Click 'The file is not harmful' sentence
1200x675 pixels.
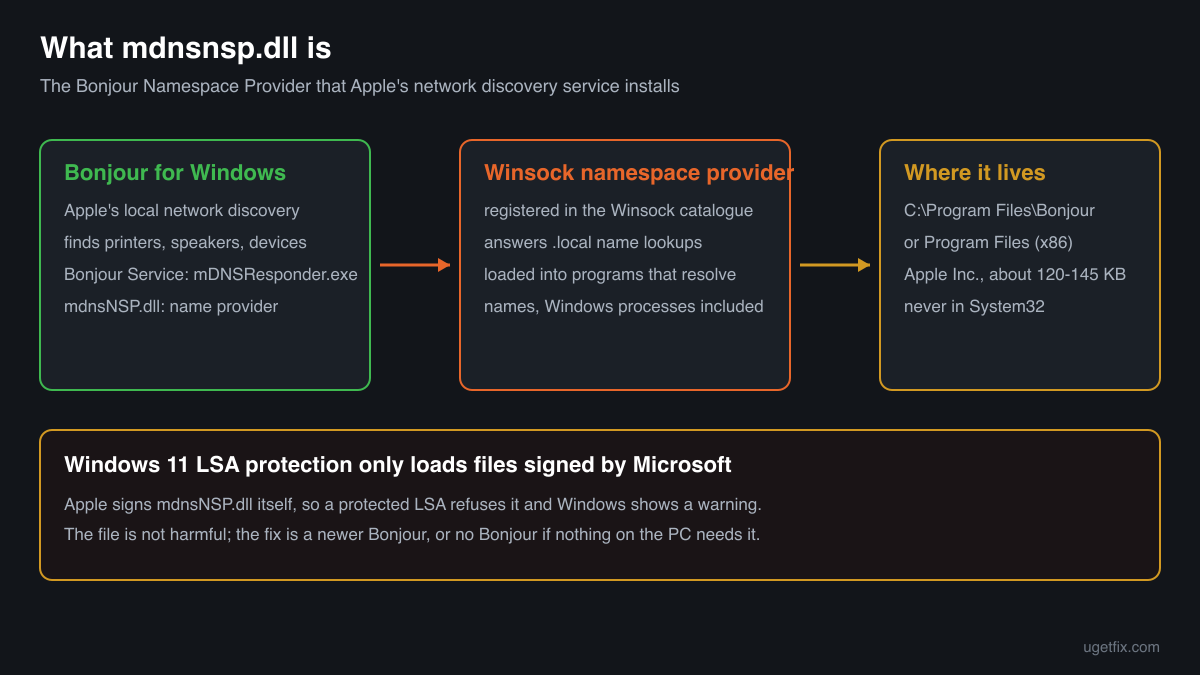pos(412,534)
